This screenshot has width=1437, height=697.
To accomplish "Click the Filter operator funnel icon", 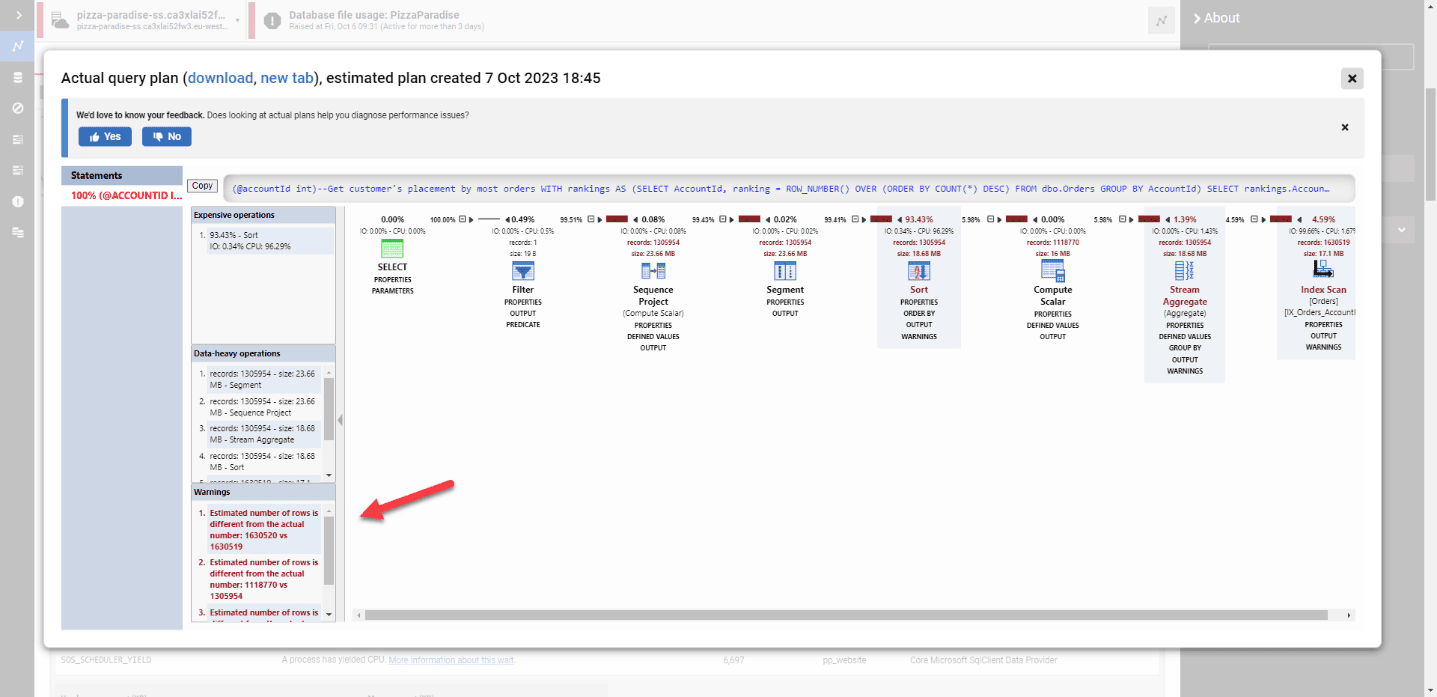I will coord(523,271).
